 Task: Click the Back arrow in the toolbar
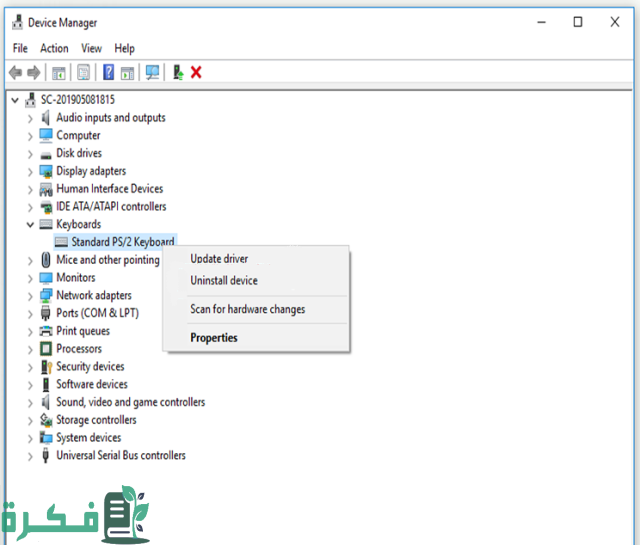point(15,72)
